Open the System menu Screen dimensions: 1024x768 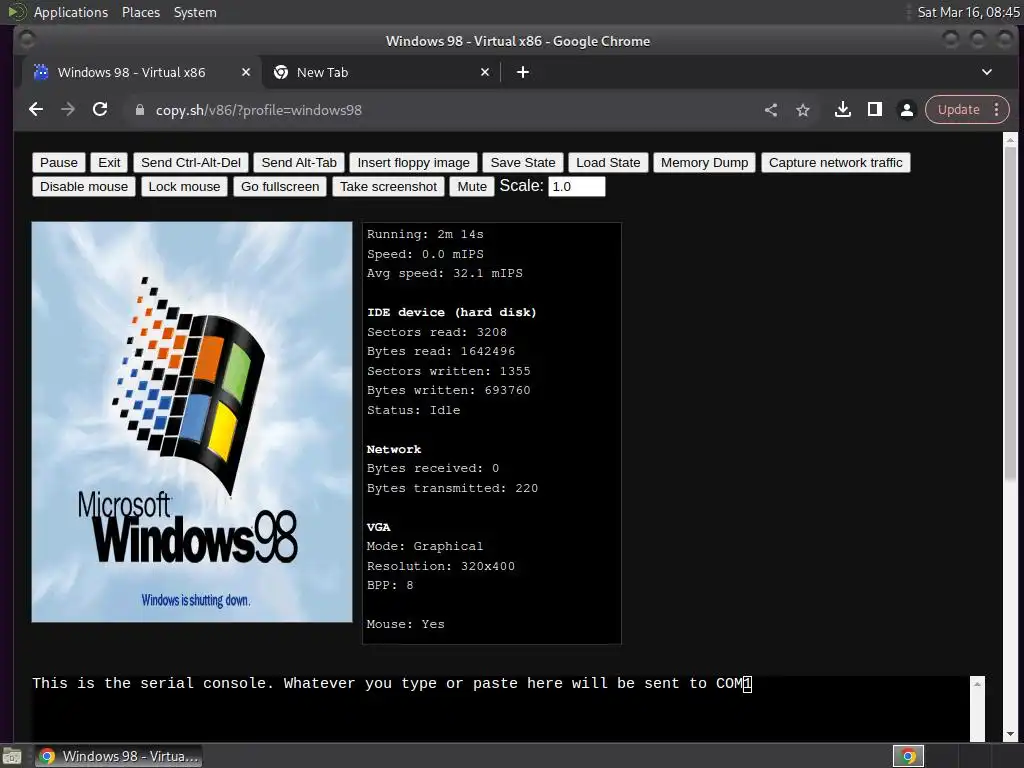(x=195, y=12)
